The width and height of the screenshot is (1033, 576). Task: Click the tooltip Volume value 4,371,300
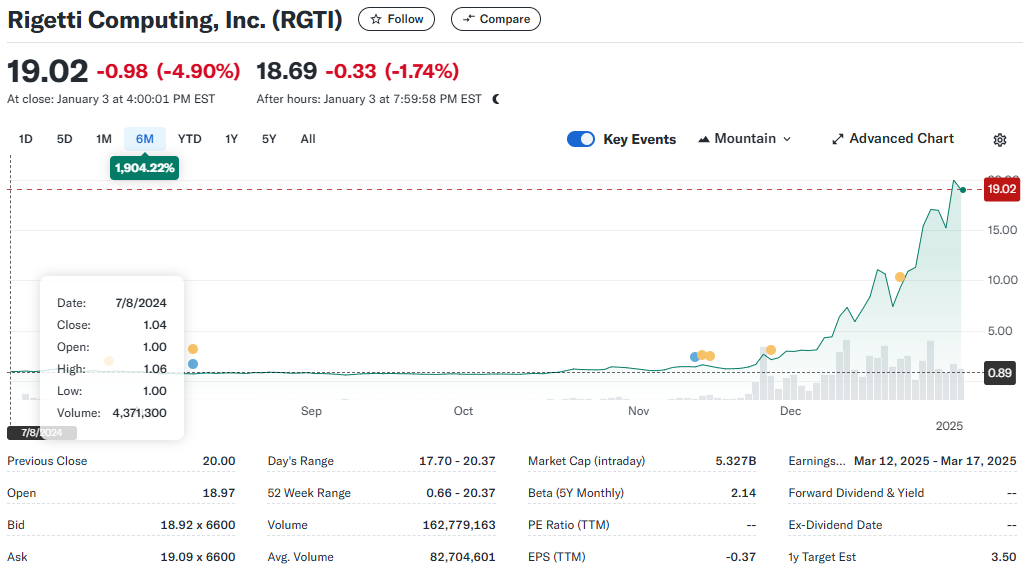click(x=140, y=413)
